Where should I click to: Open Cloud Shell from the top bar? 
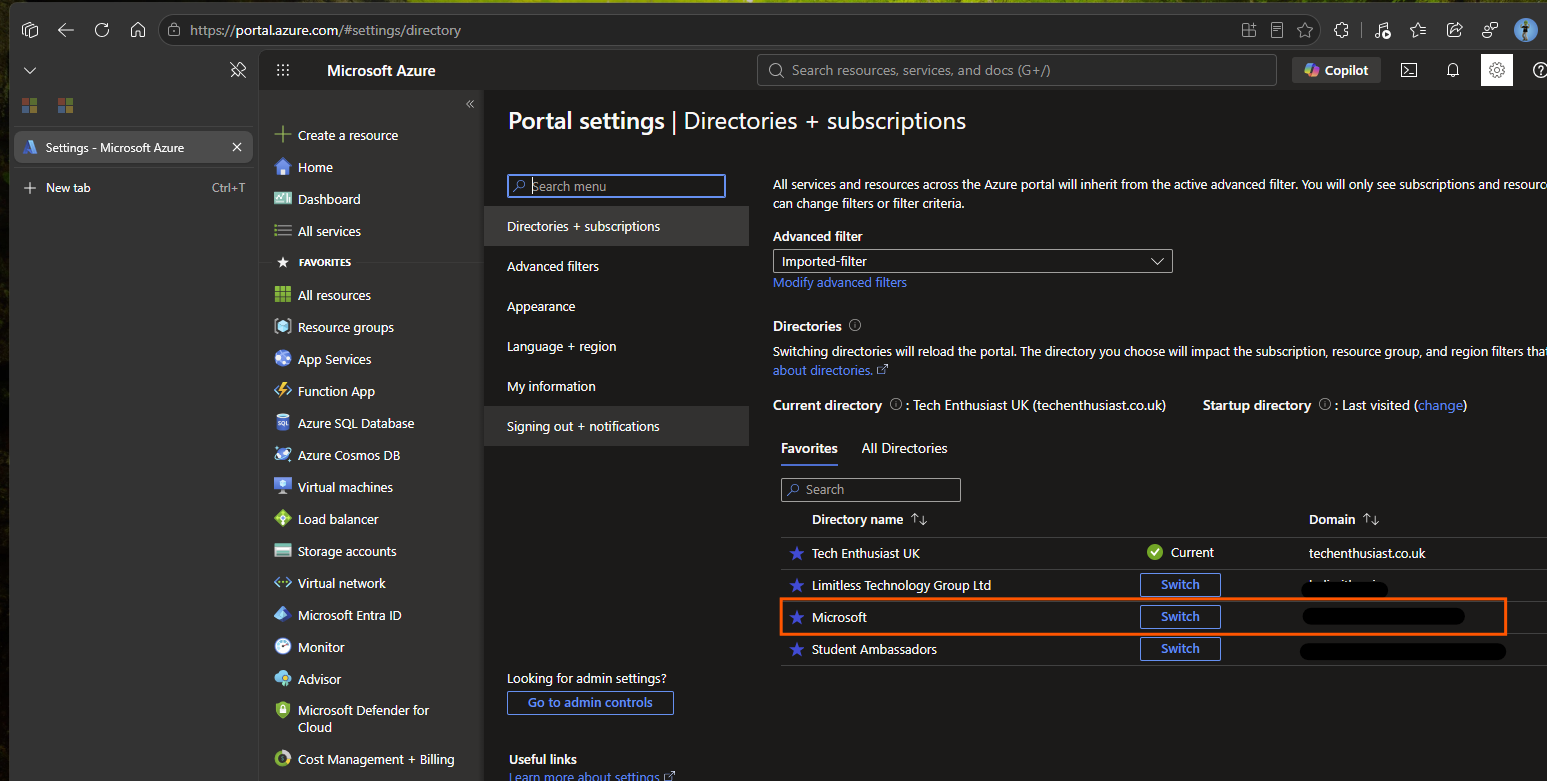(1408, 70)
